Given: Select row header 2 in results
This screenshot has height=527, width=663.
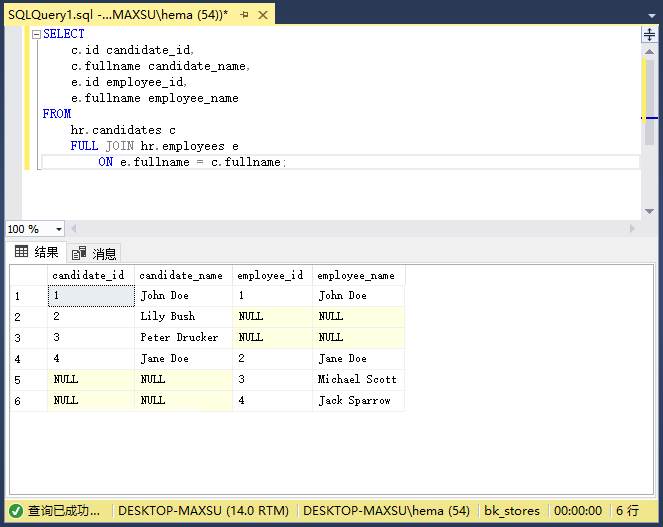Looking at the screenshot, I should click(29, 317).
